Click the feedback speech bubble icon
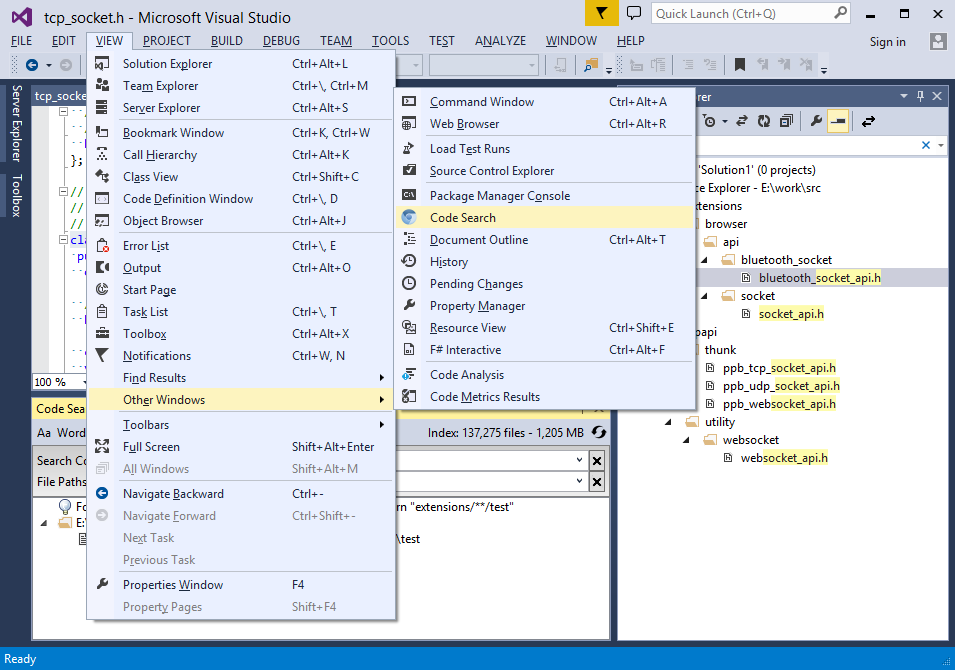 tap(634, 13)
